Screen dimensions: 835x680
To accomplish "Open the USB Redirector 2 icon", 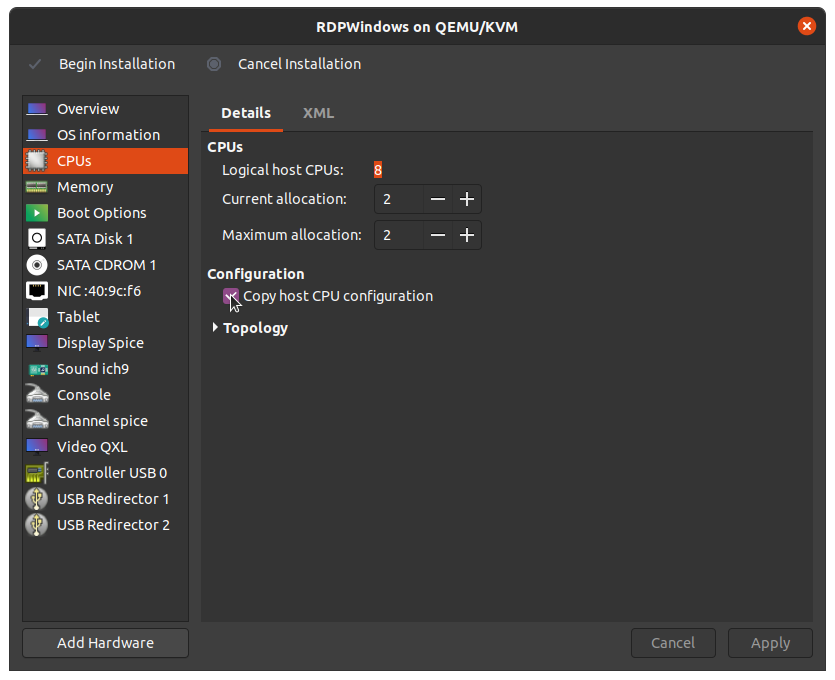I will click(x=37, y=525).
